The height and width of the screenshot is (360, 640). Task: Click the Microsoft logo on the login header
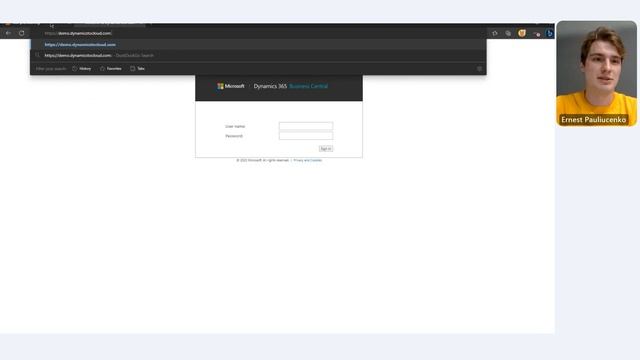231,86
